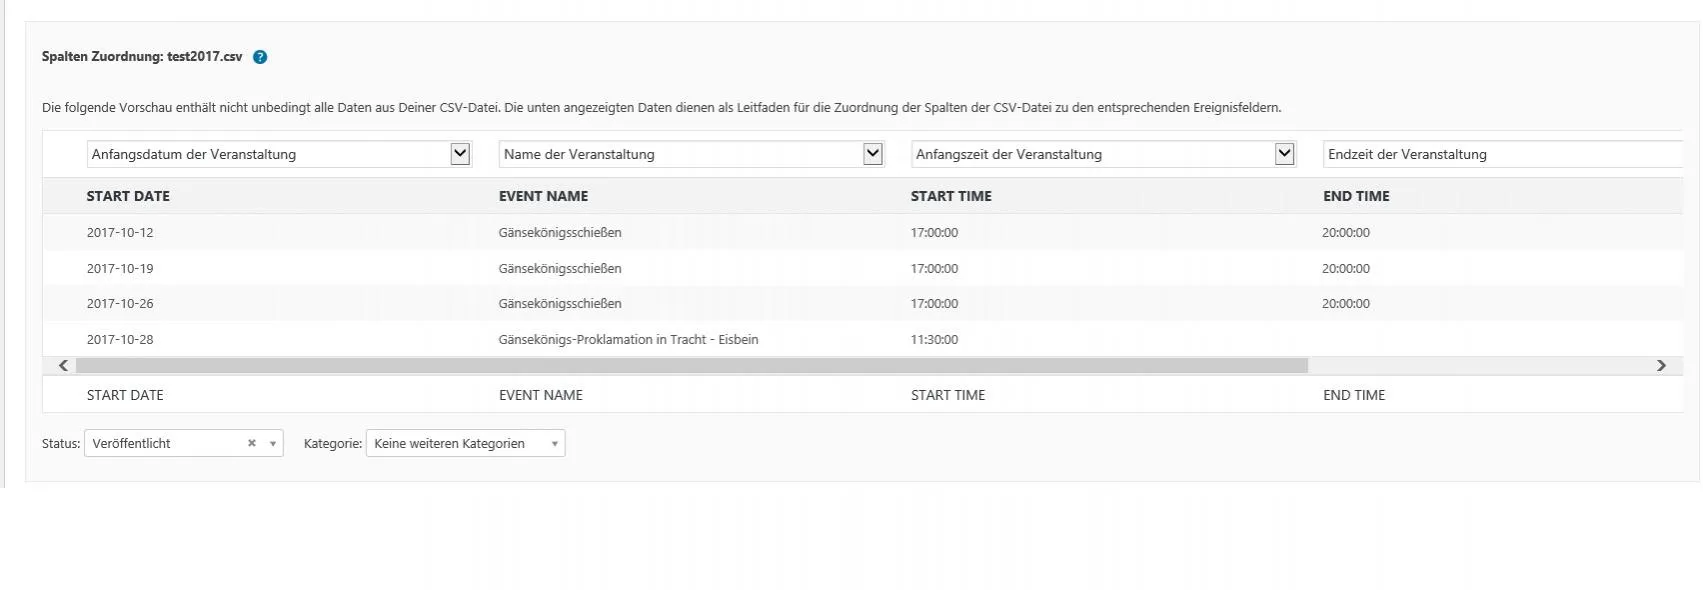Click the 11:30:00 start time cell
The width and height of the screenshot is (1703, 590).
coord(934,339)
